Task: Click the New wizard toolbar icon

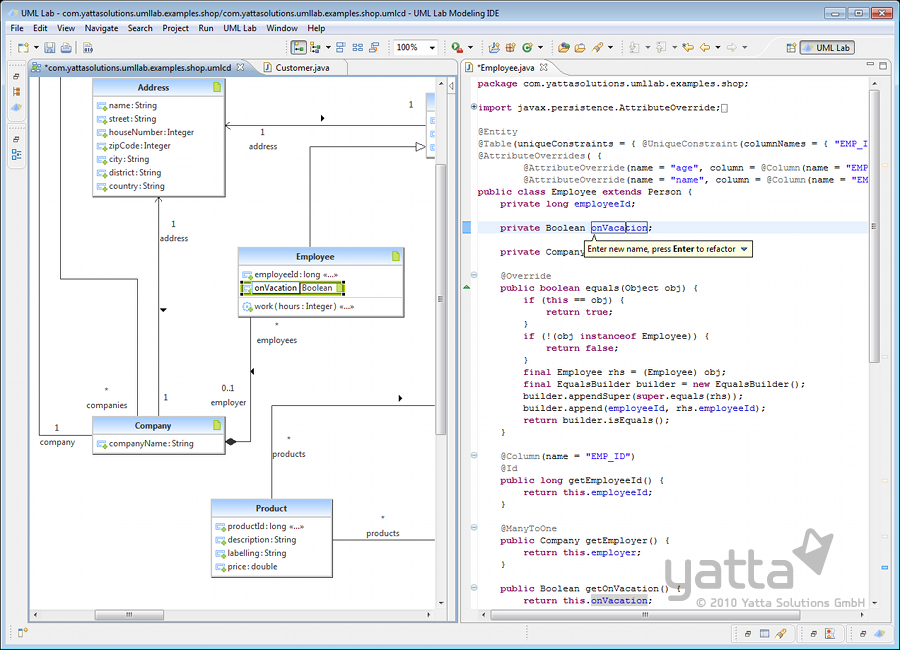Action: (x=22, y=47)
